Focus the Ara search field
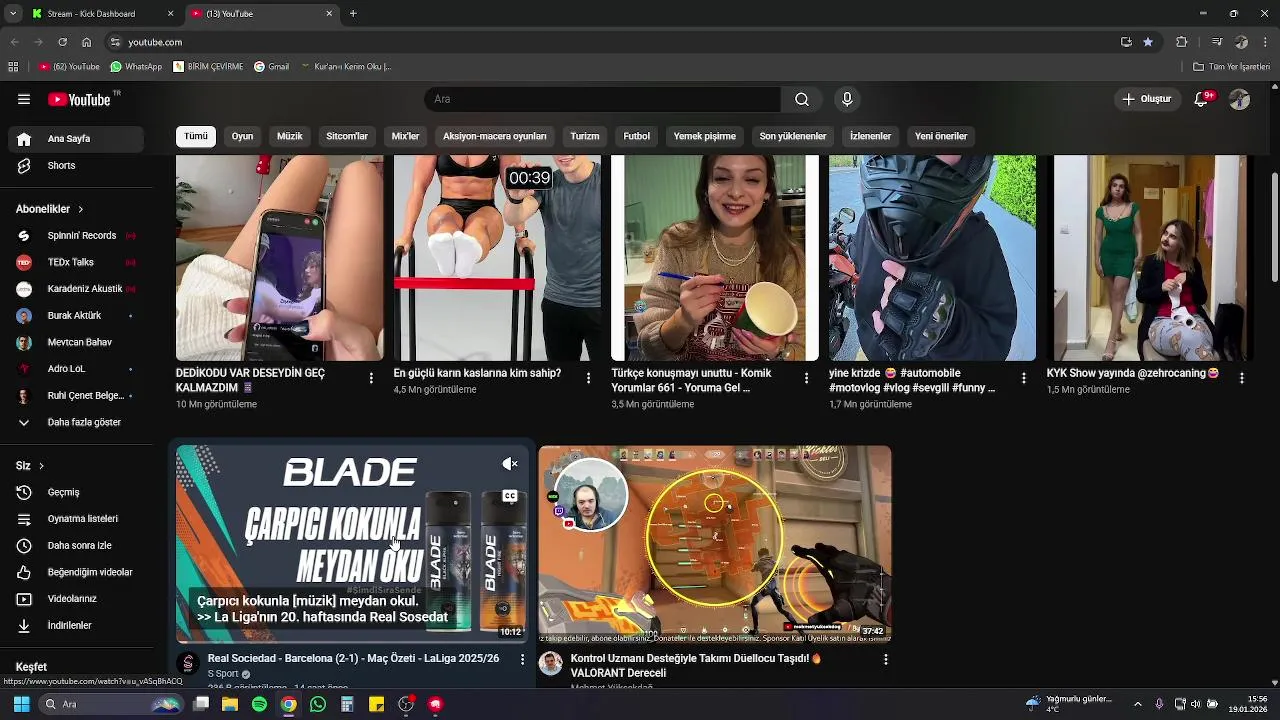This screenshot has width=1280, height=720. click(x=602, y=99)
